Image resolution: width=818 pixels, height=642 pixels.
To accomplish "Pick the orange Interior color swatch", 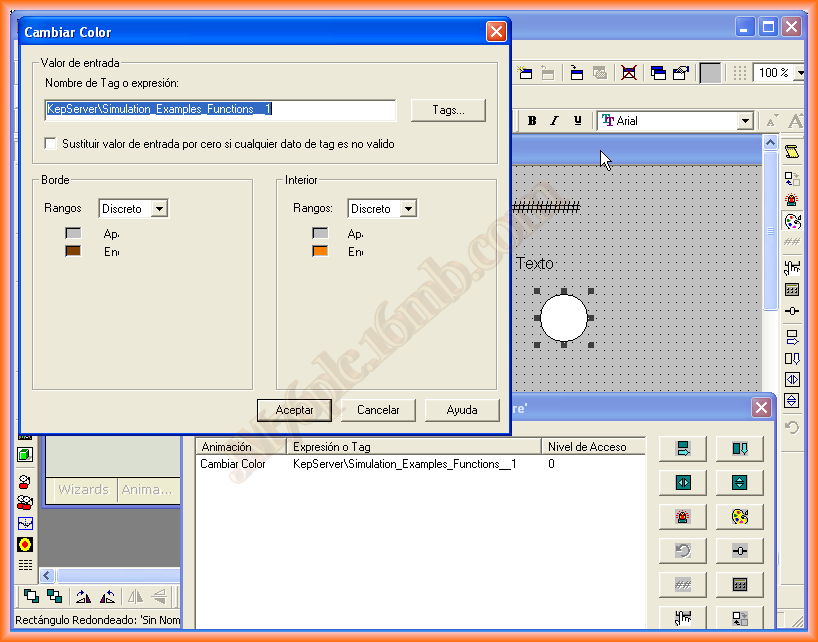I will click(320, 251).
